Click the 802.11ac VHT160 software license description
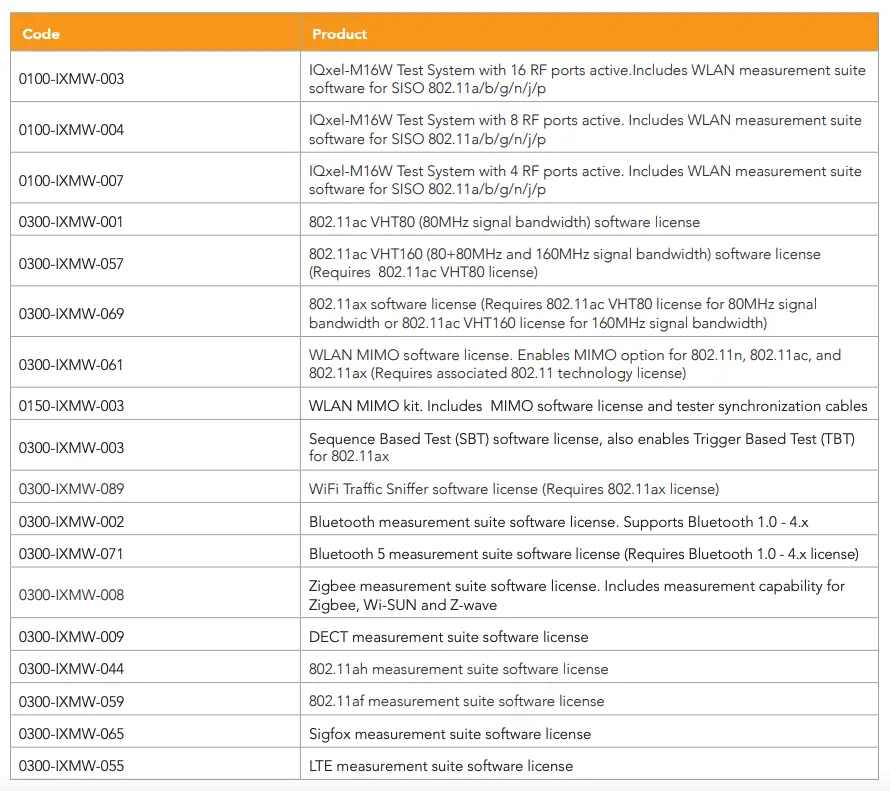Viewport: 890px width, 791px height. click(565, 263)
